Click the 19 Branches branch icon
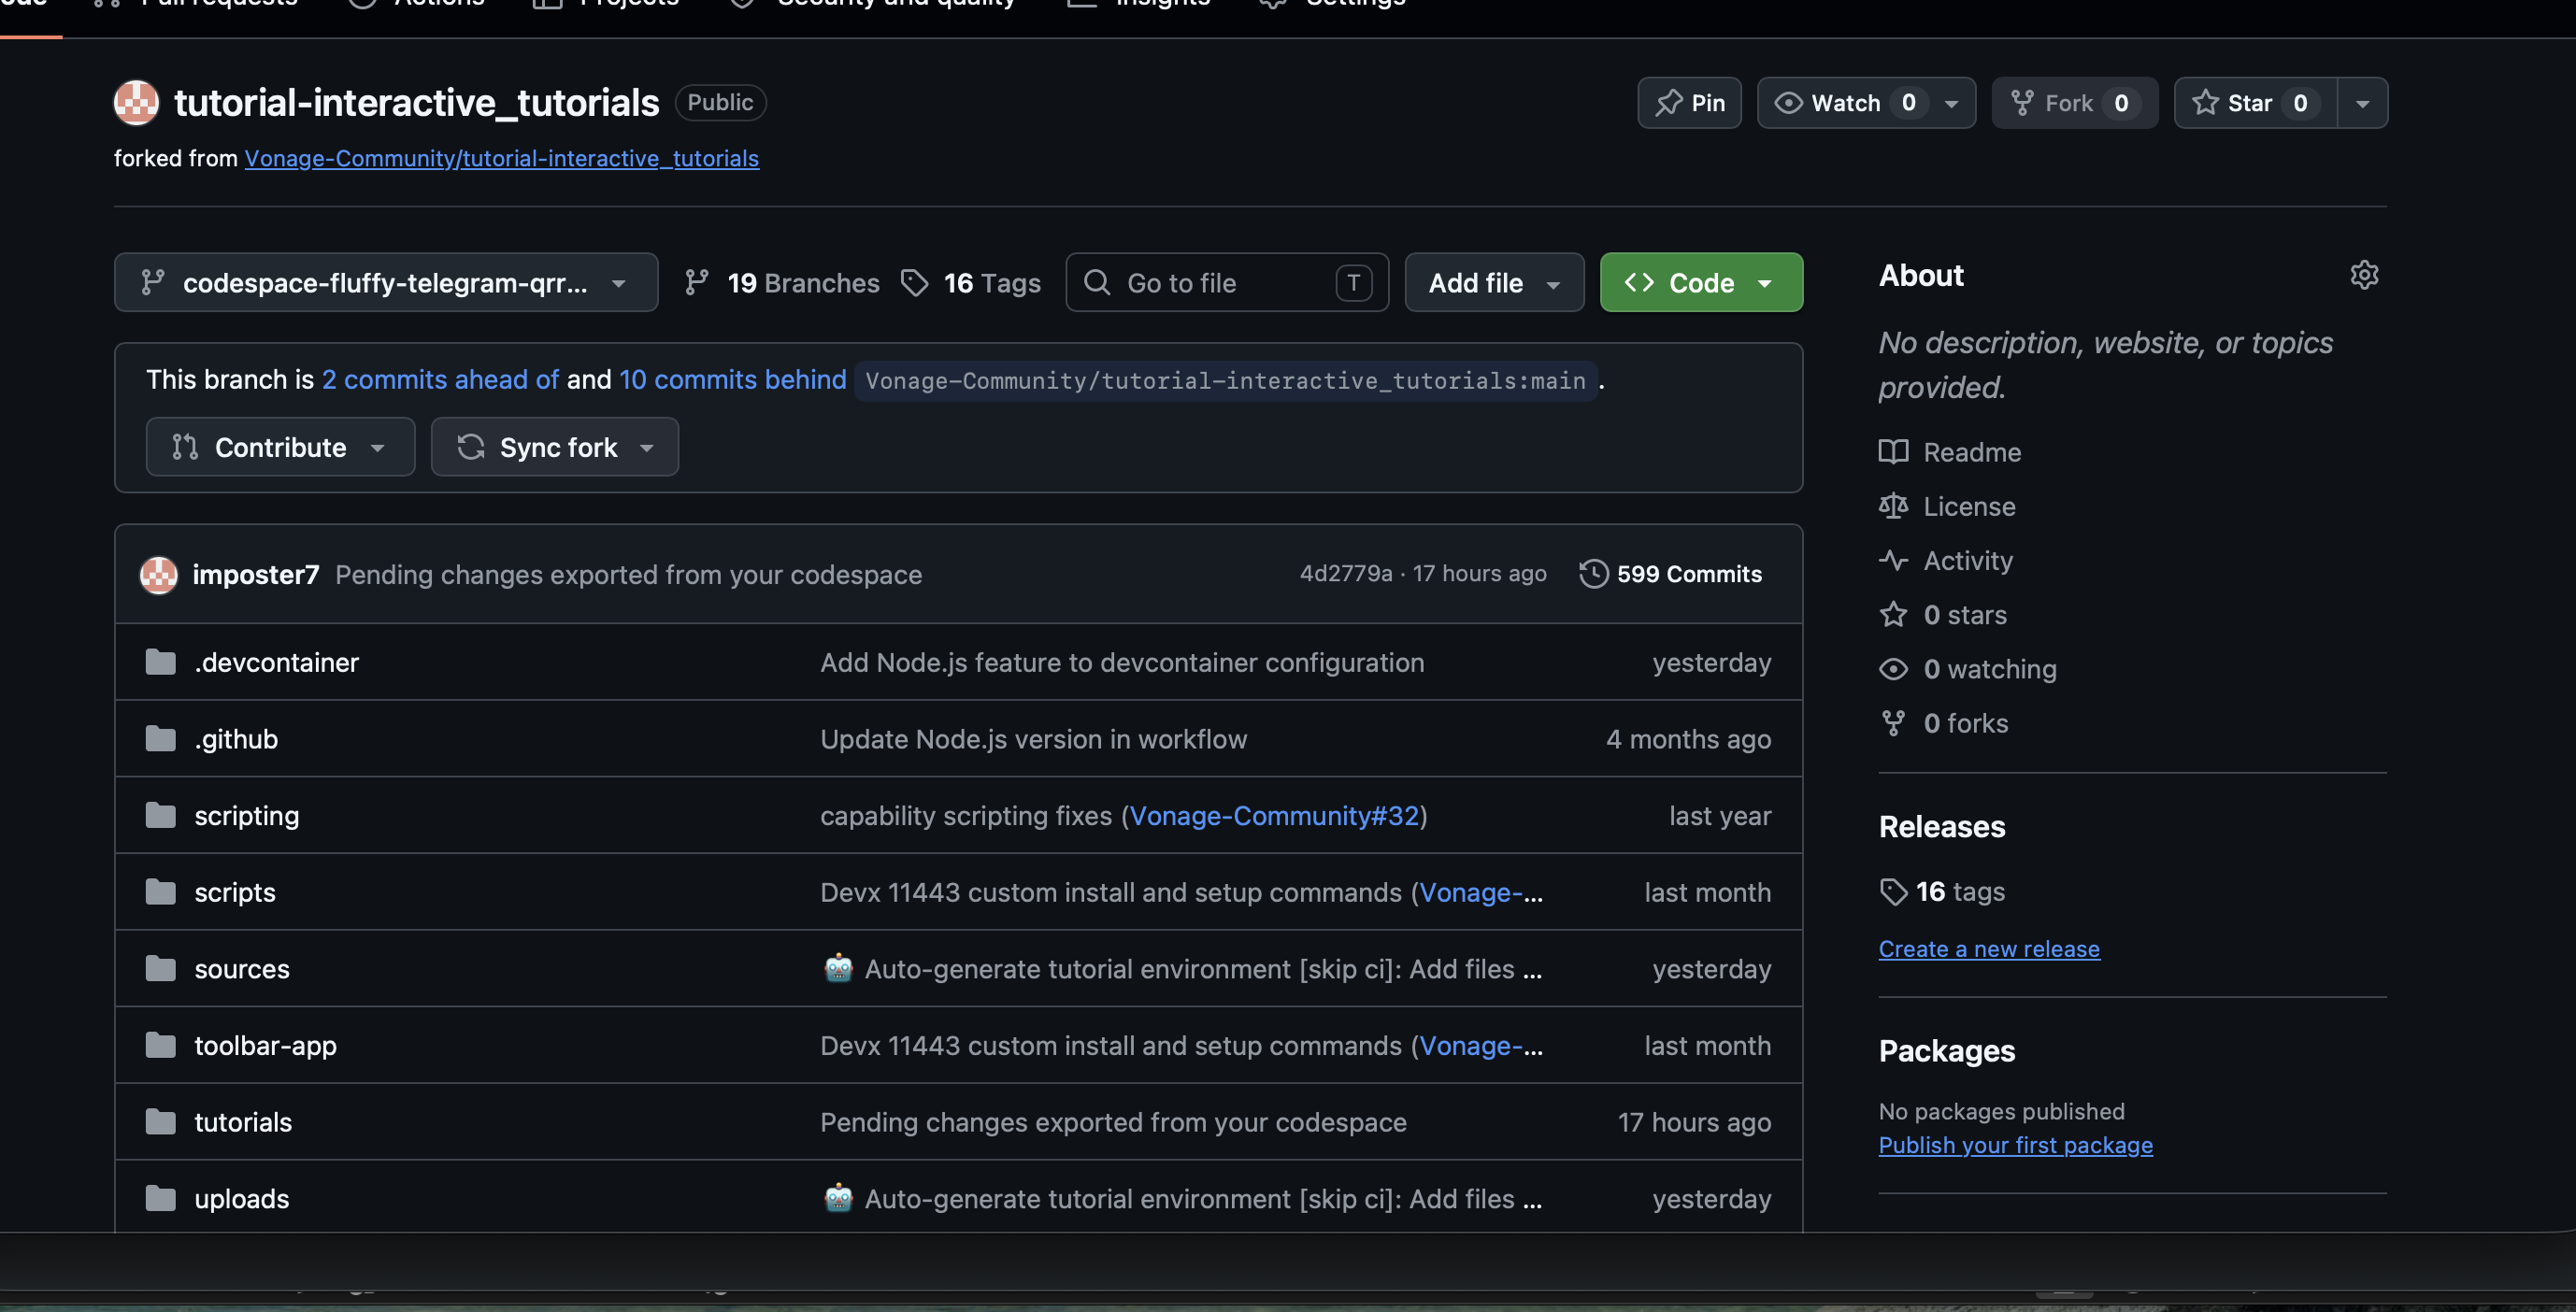Image resolution: width=2576 pixels, height=1312 pixels. coord(697,283)
